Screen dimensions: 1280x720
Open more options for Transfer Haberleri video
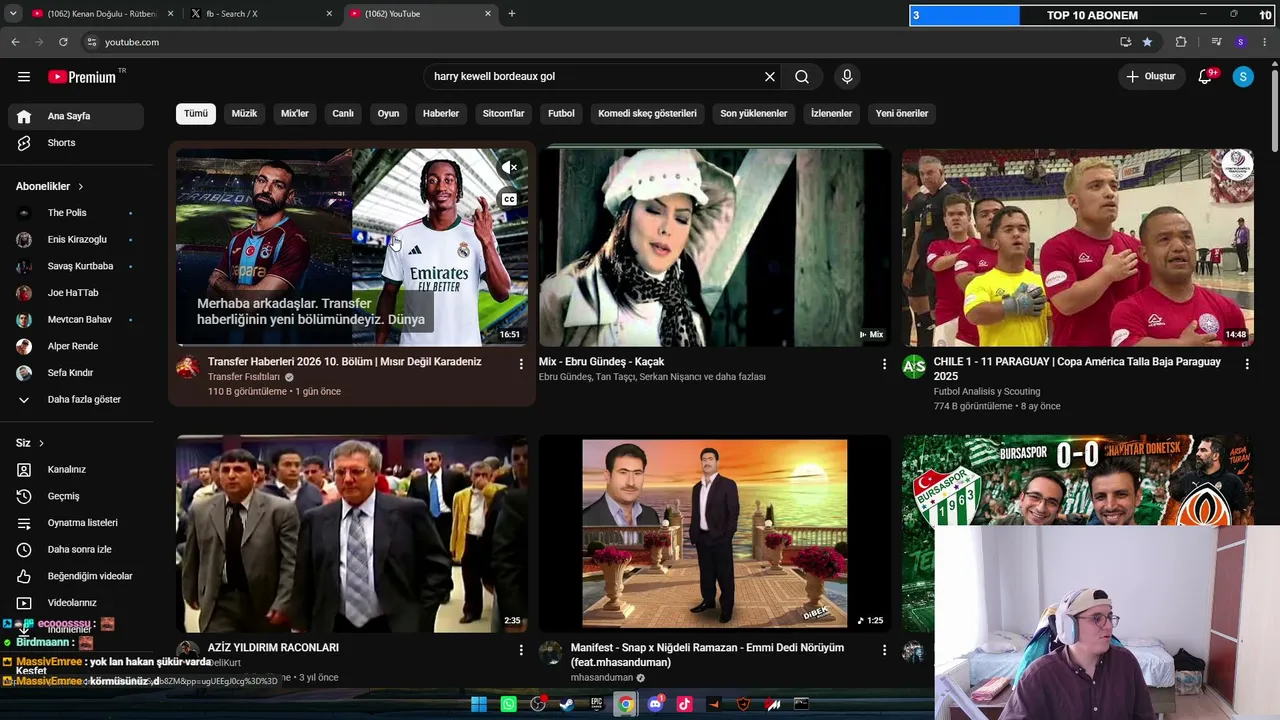(x=521, y=364)
